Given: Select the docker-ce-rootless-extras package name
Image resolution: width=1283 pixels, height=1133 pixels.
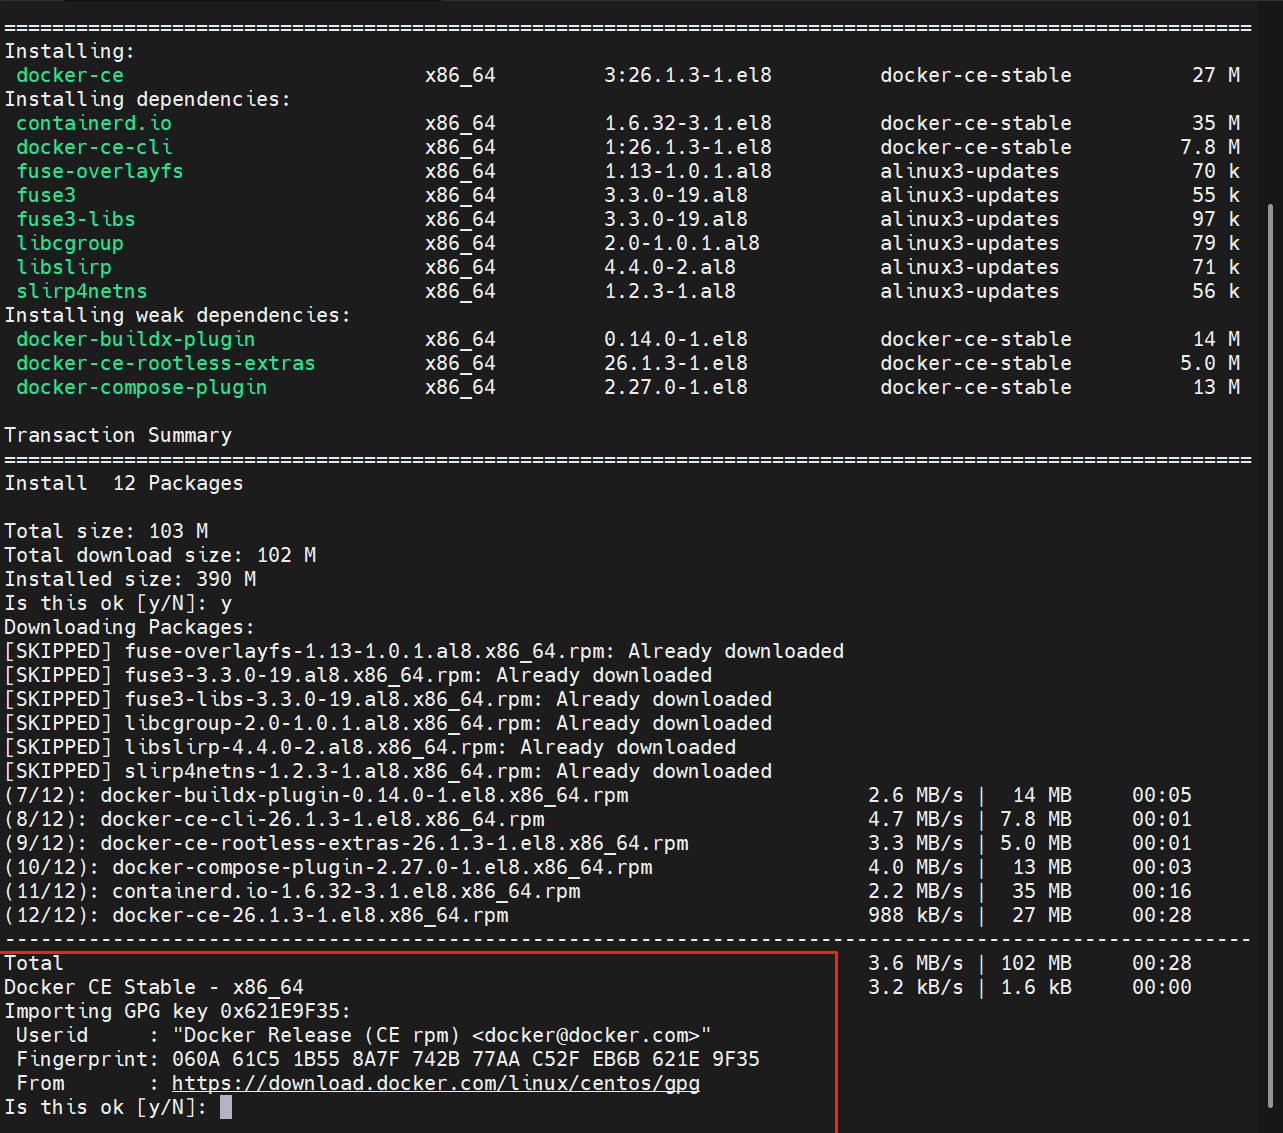Looking at the screenshot, I should point(165,363).
